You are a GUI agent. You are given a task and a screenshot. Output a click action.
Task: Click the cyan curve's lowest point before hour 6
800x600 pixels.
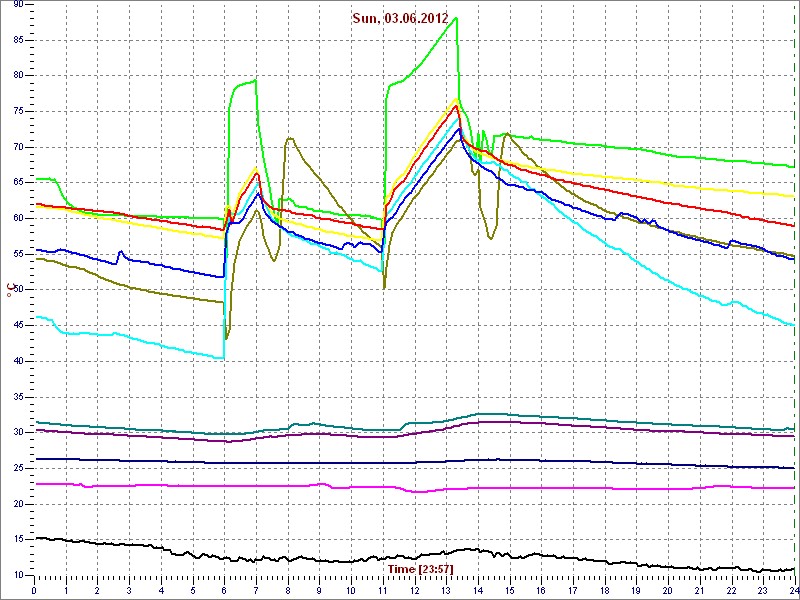click(x=221, y=357)
